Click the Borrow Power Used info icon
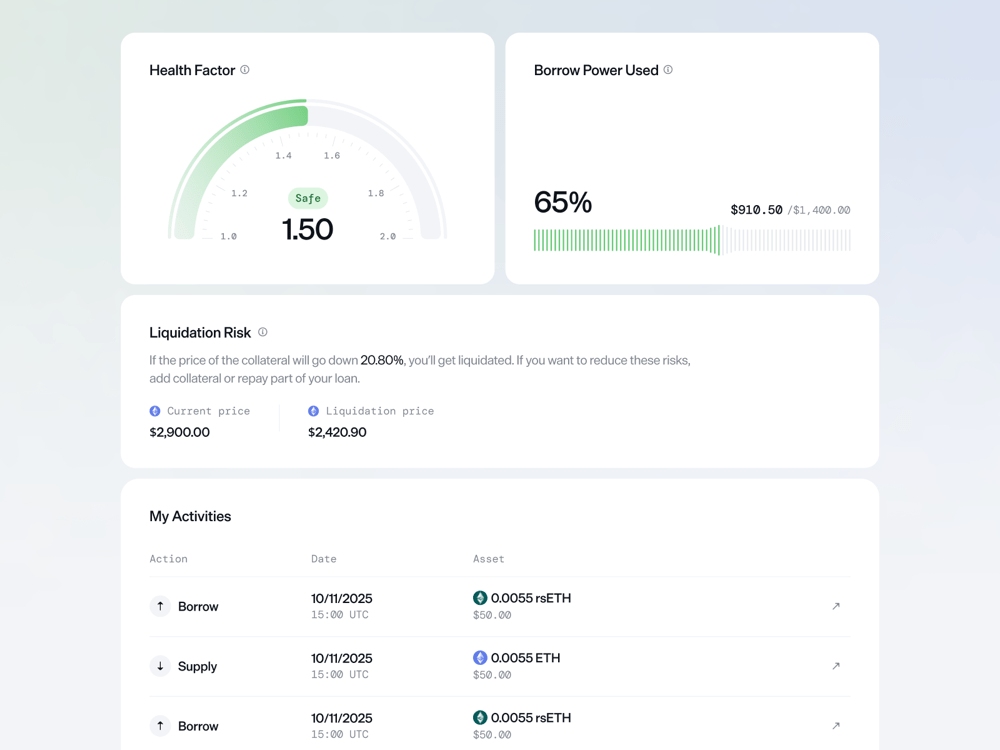The image size is (1000, 750). [668, 70]
